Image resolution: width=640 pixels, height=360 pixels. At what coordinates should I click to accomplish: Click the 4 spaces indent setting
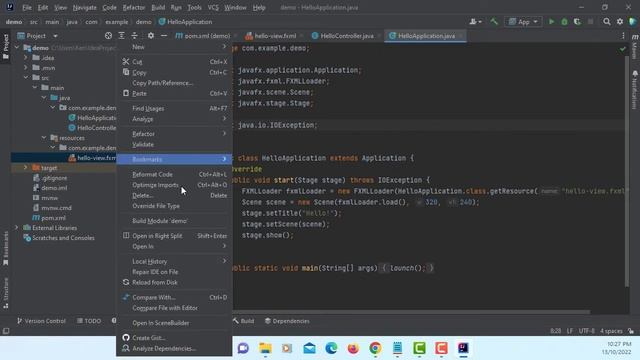tap(611, 331)
